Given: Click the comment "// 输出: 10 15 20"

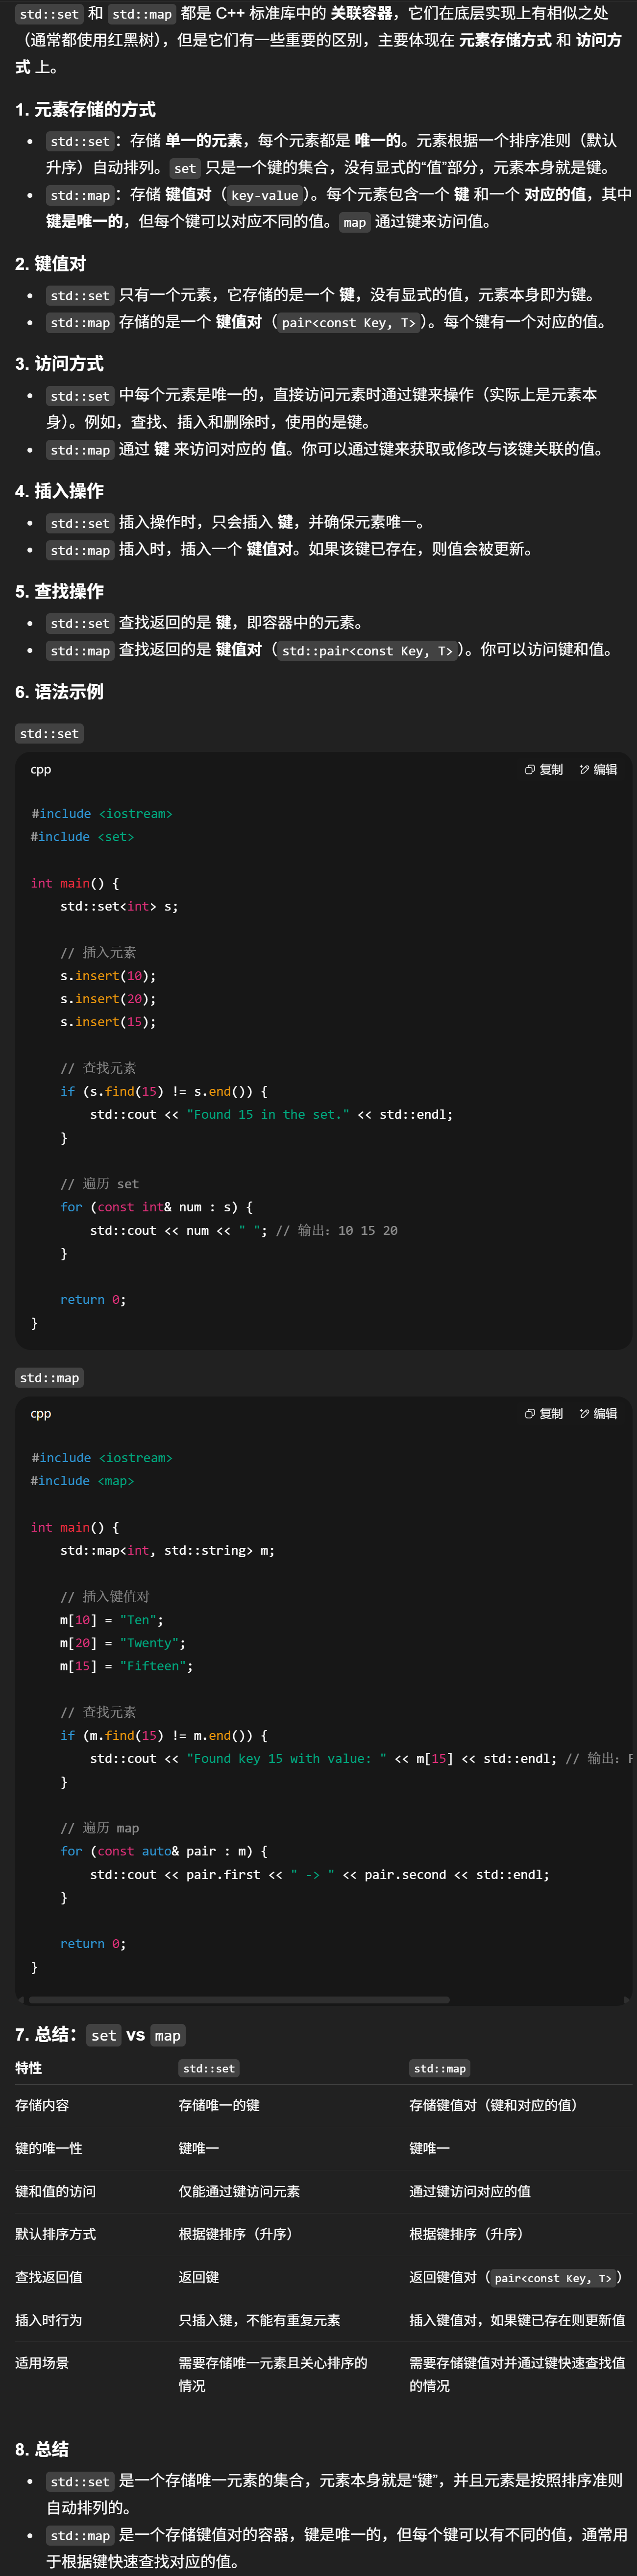Looking at the screenshot, I should point(337,1230).
